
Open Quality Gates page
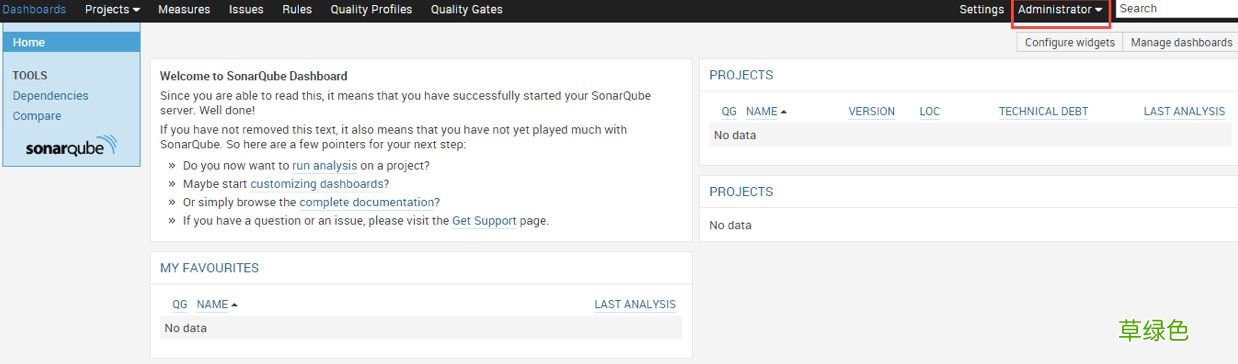467,9
